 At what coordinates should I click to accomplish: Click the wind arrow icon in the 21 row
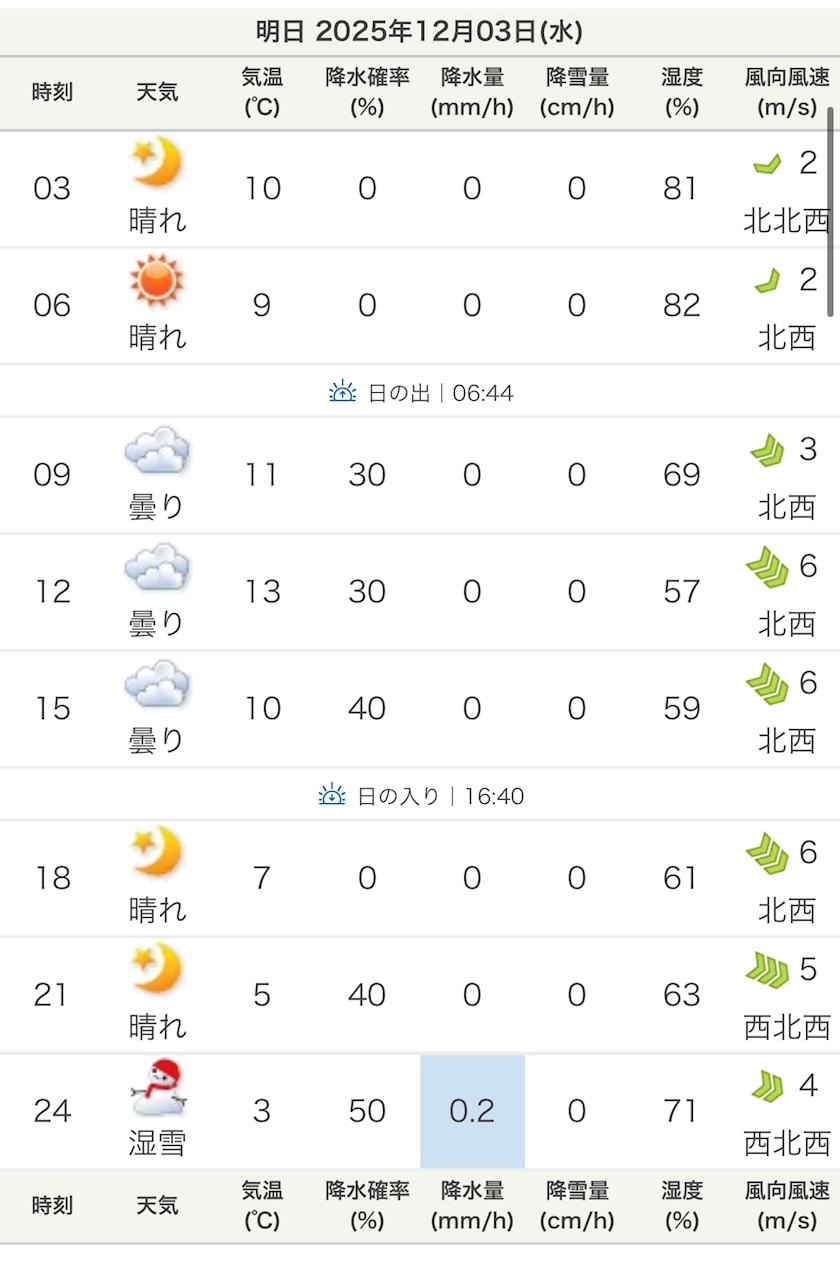[767, 969]
